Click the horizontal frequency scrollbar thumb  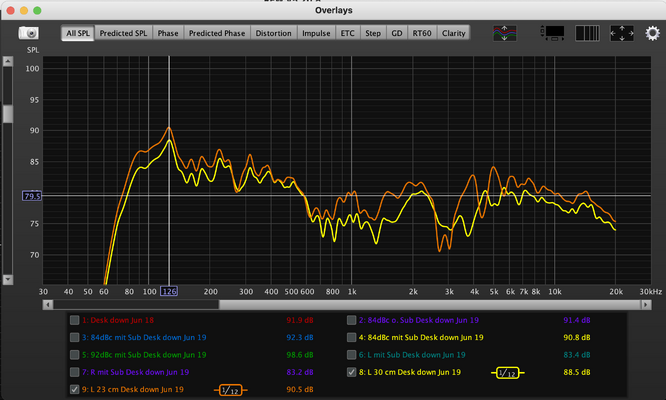click(x=429, y=304)
